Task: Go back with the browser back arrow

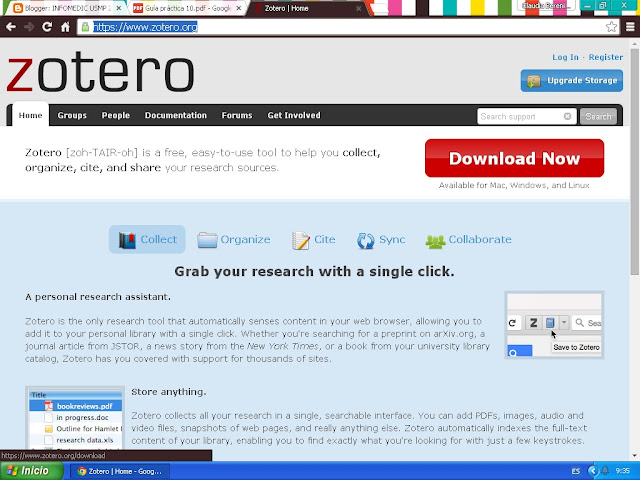Action: coord(11,27)
